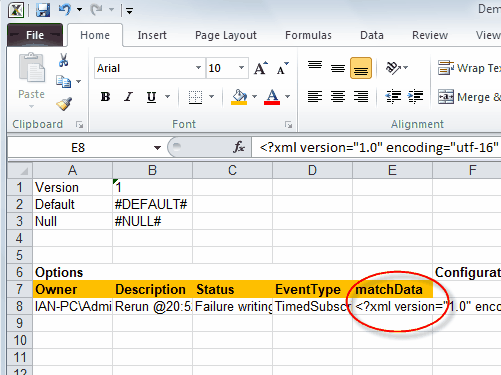Switch to the Insert tab

tap(152, 35)
